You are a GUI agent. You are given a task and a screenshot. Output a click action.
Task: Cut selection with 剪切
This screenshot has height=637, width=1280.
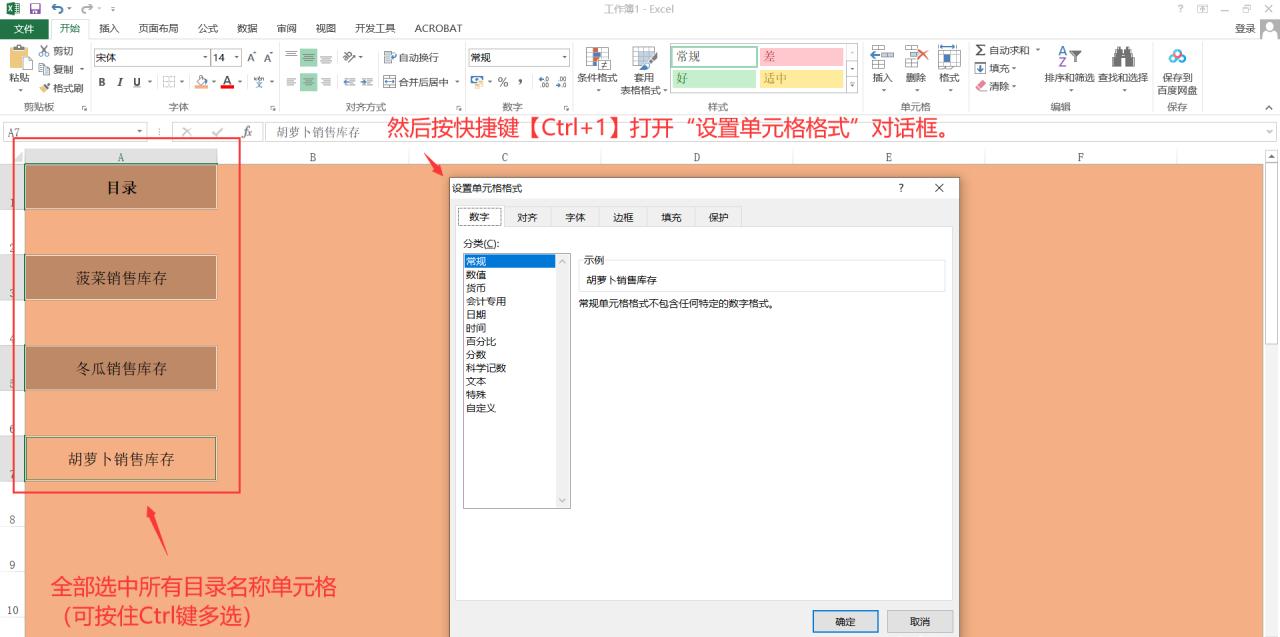click(x=56, y=51)
